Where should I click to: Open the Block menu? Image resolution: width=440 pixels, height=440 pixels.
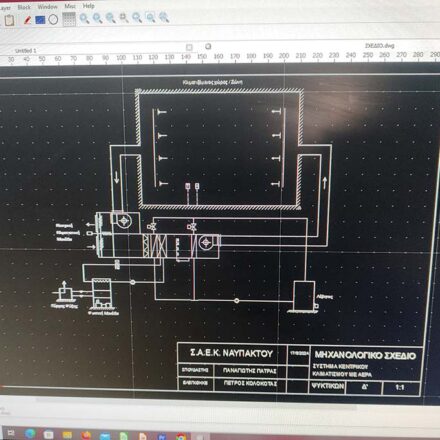(24, 7)
